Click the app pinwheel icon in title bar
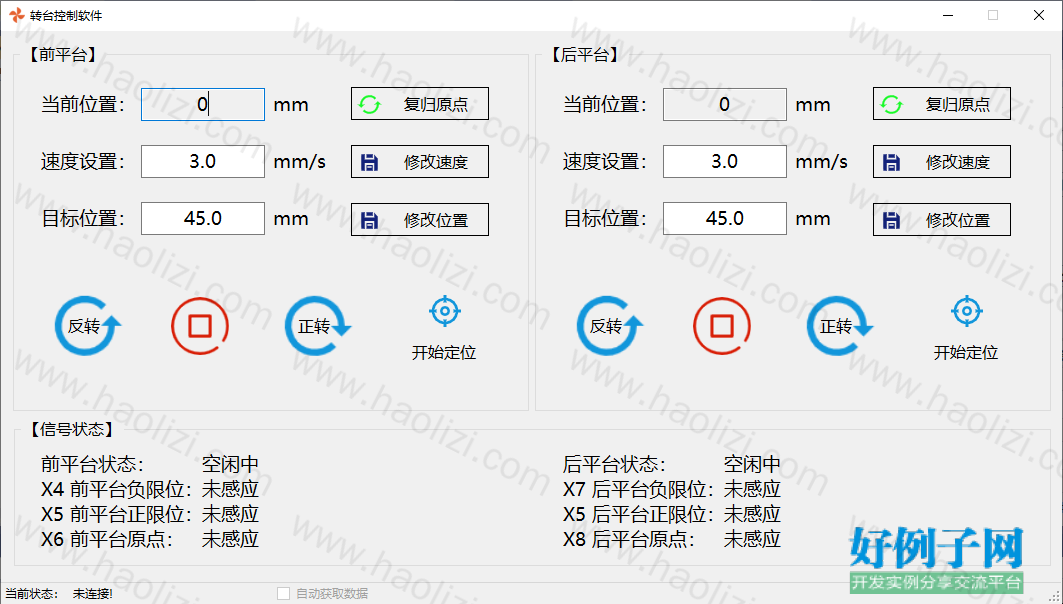This screenshot has height=604, width=1063. click(x=16, y=15)
